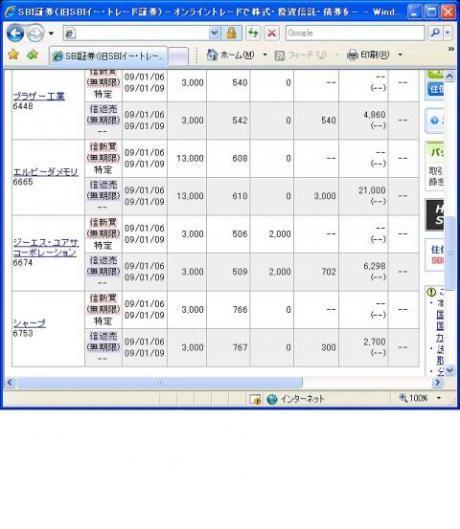Open the エルピーダメモリ stock link
The image size is (460, 529).
[x=46, y=172]
